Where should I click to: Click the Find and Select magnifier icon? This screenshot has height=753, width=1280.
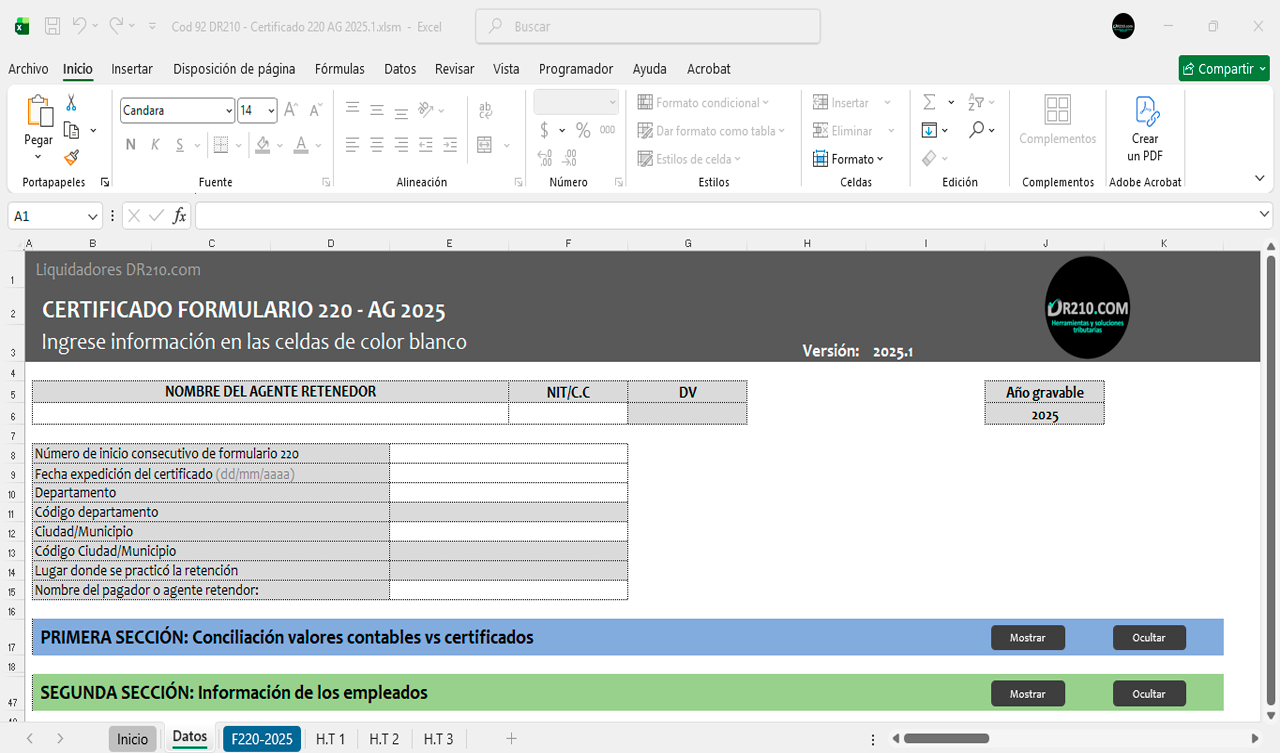coord(976,130)
